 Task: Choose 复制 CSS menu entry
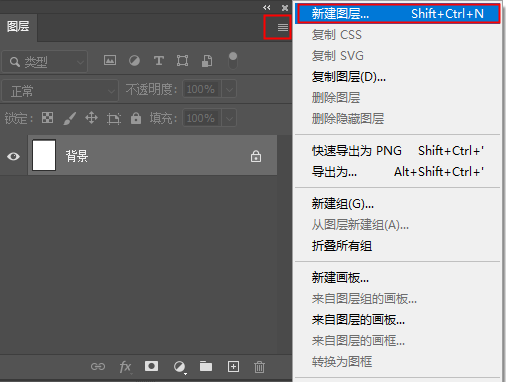[397, 35]
